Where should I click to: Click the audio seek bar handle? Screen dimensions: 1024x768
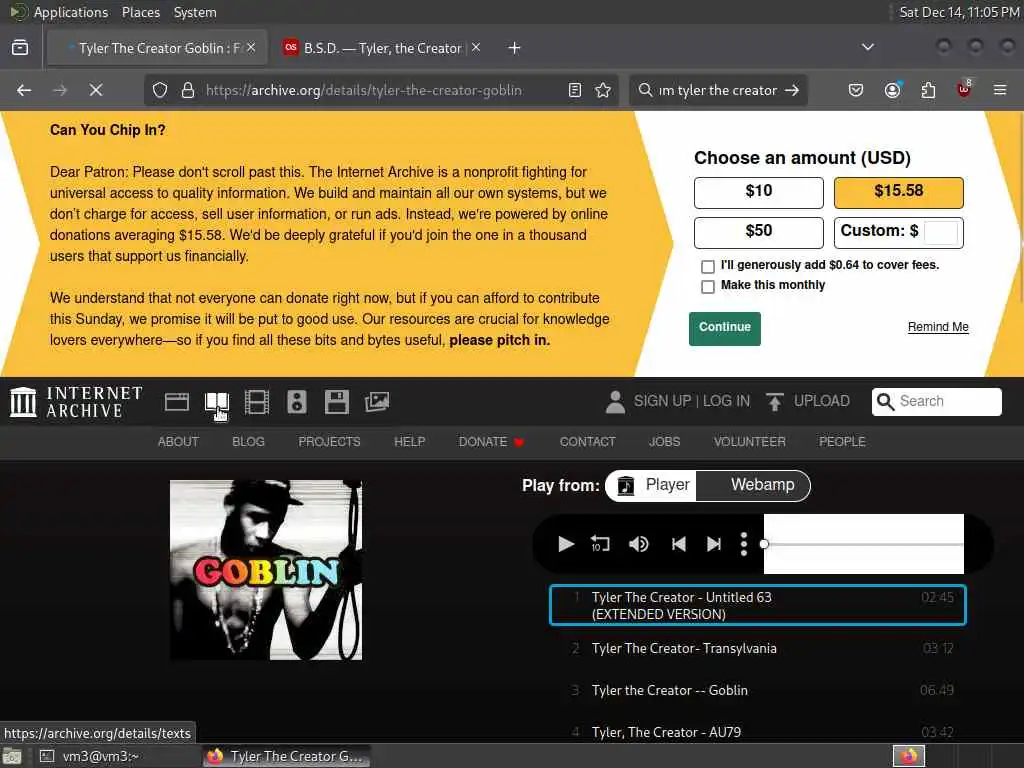pyautogui.click(x=764, y=544)
